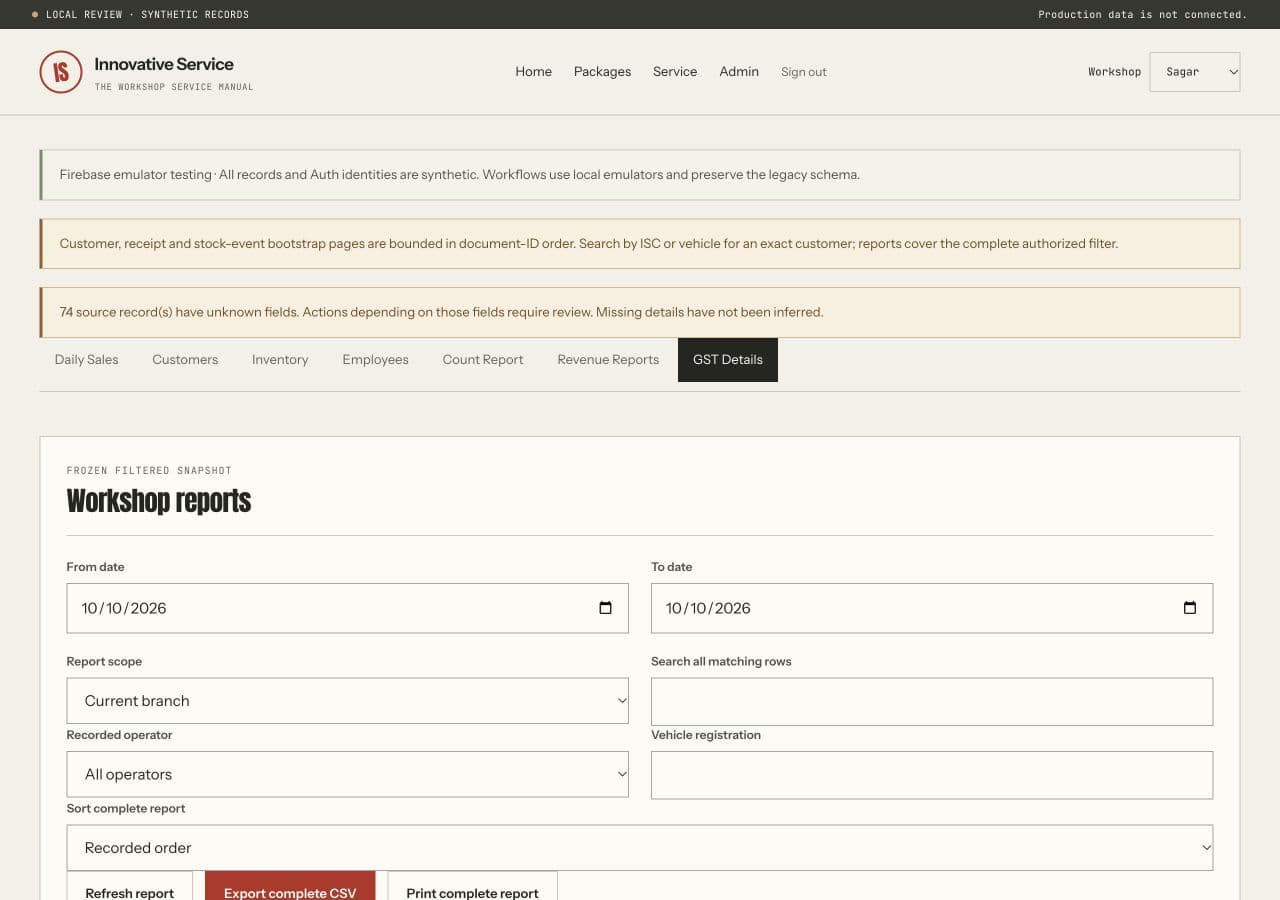Switch to the Inventory tab
This screenshot has width=1280, height=900.
point(280,360)
